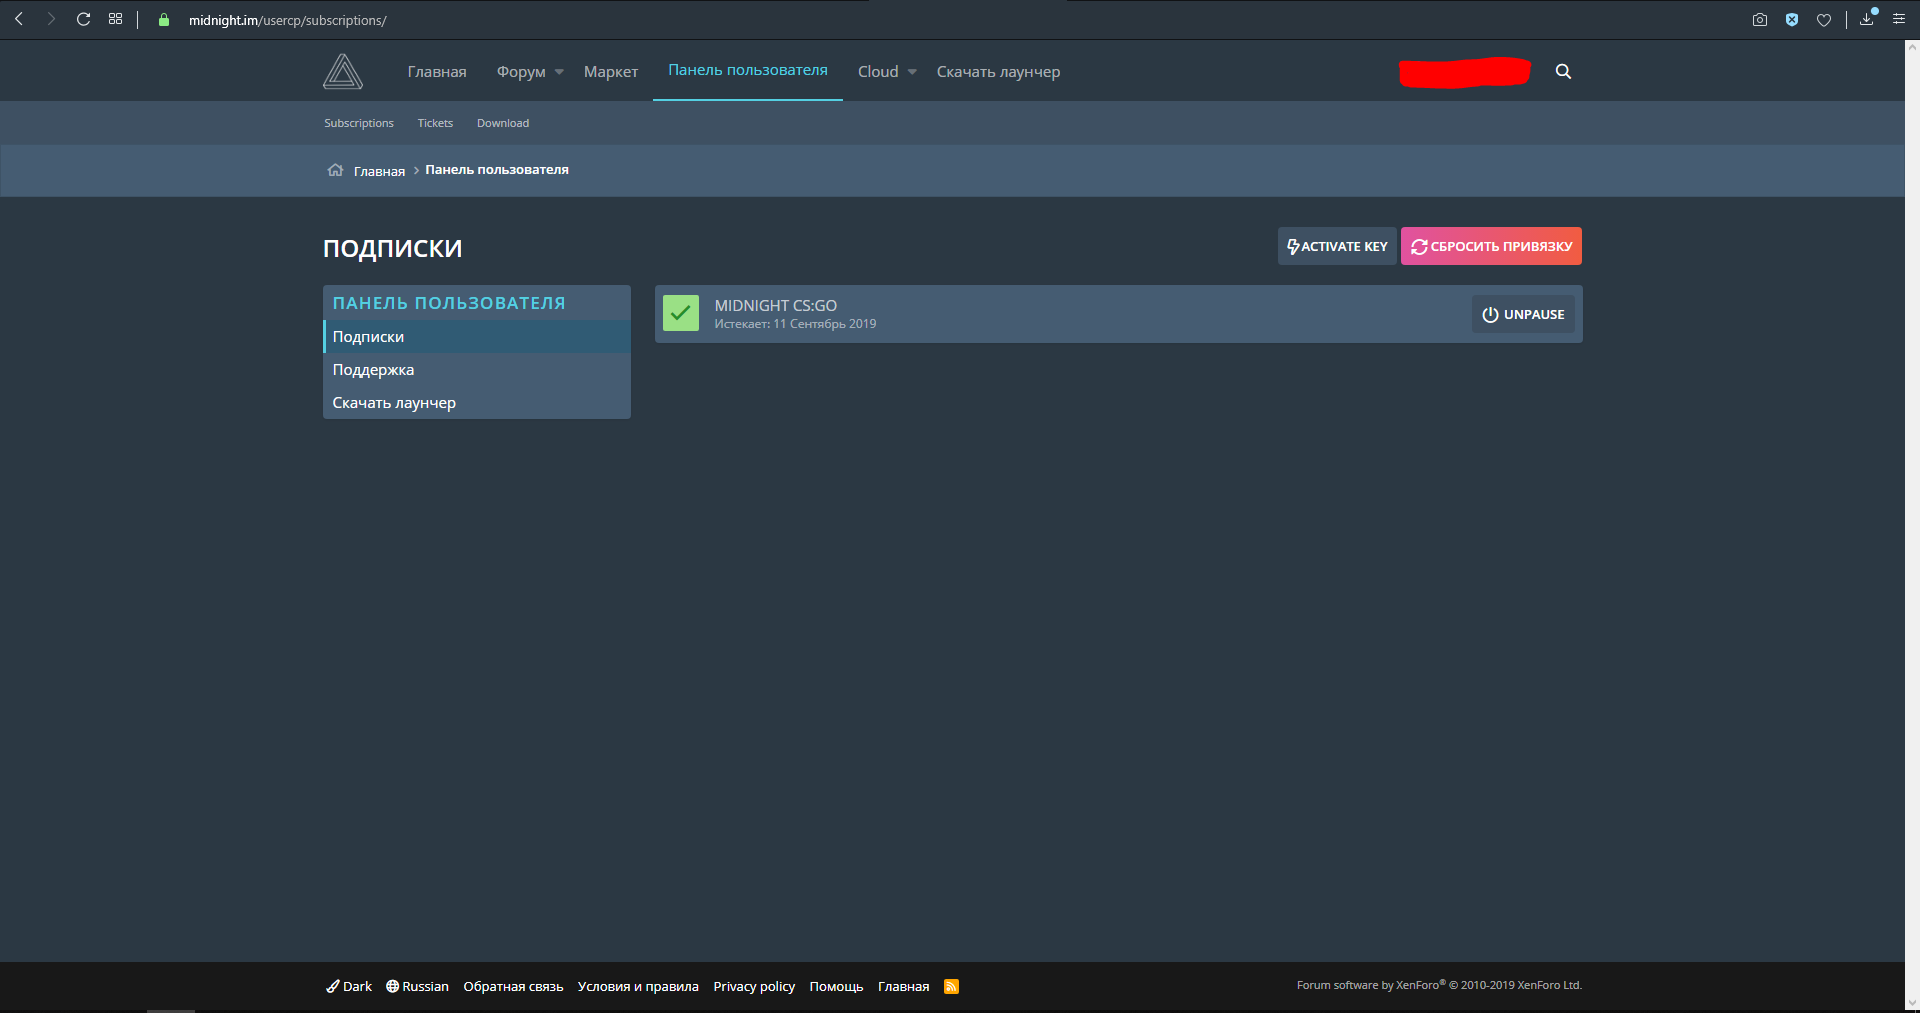The image size is (1920, 1013).
Task: Take a snapshot with camera icon
Action: click(1760, 20)
